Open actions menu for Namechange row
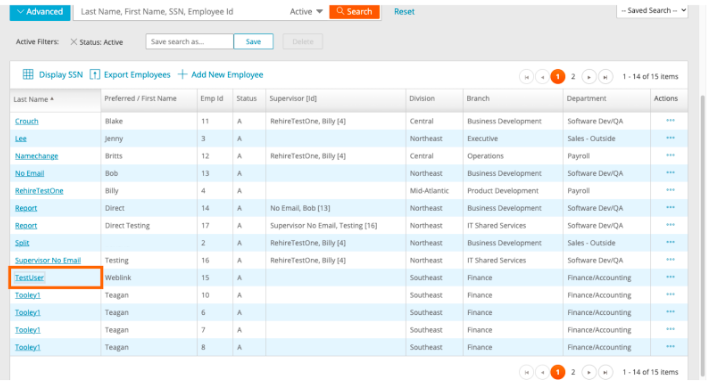The image size is (714, 384). coord(670,155)
